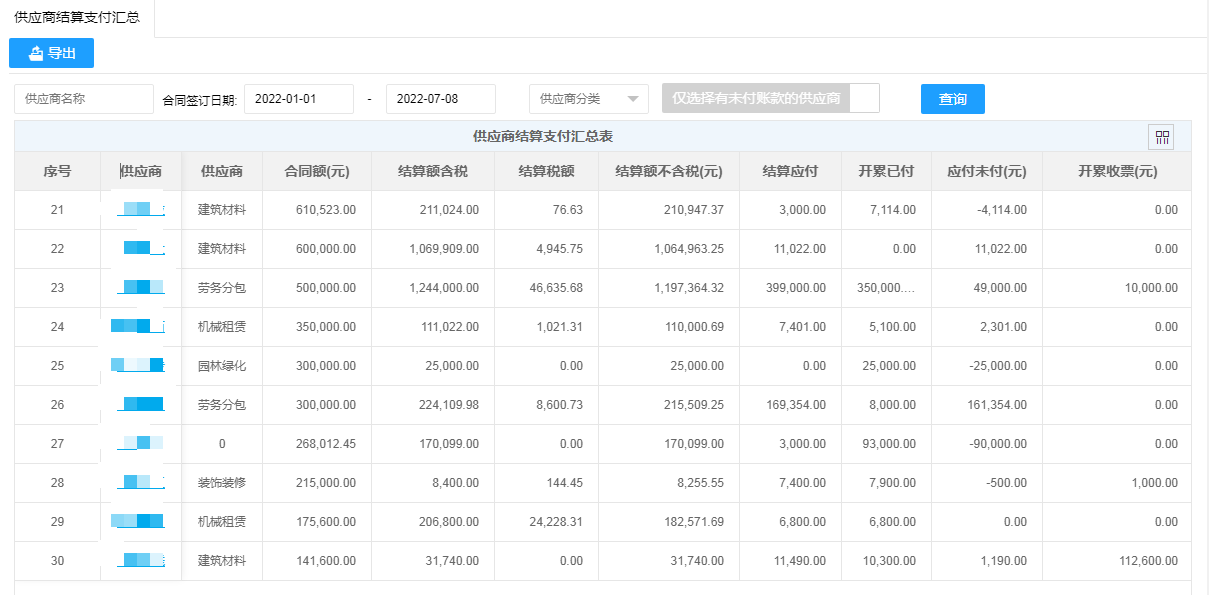Sort by 合同额(元) column header
Screen dimensions: 1209x595
click(317, 171)
